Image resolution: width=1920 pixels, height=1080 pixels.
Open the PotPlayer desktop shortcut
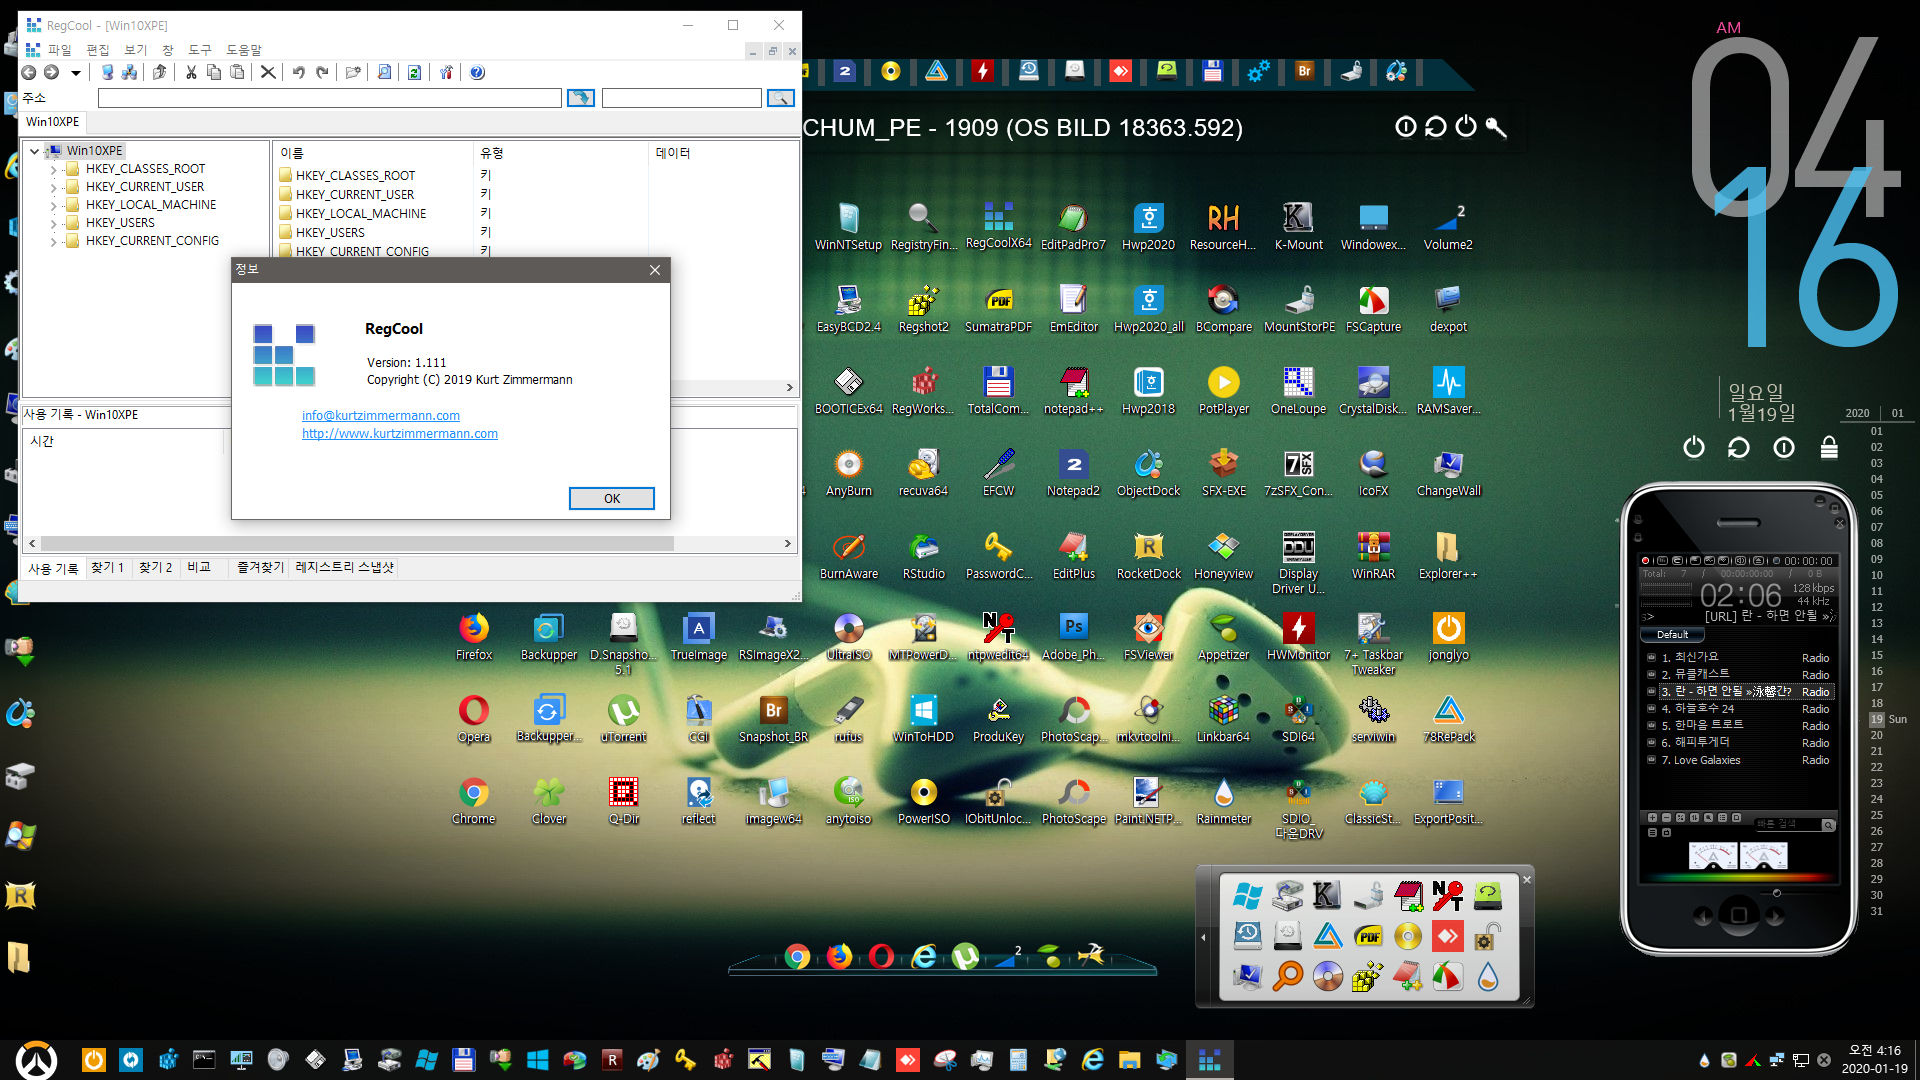(x=1223, y=390)
